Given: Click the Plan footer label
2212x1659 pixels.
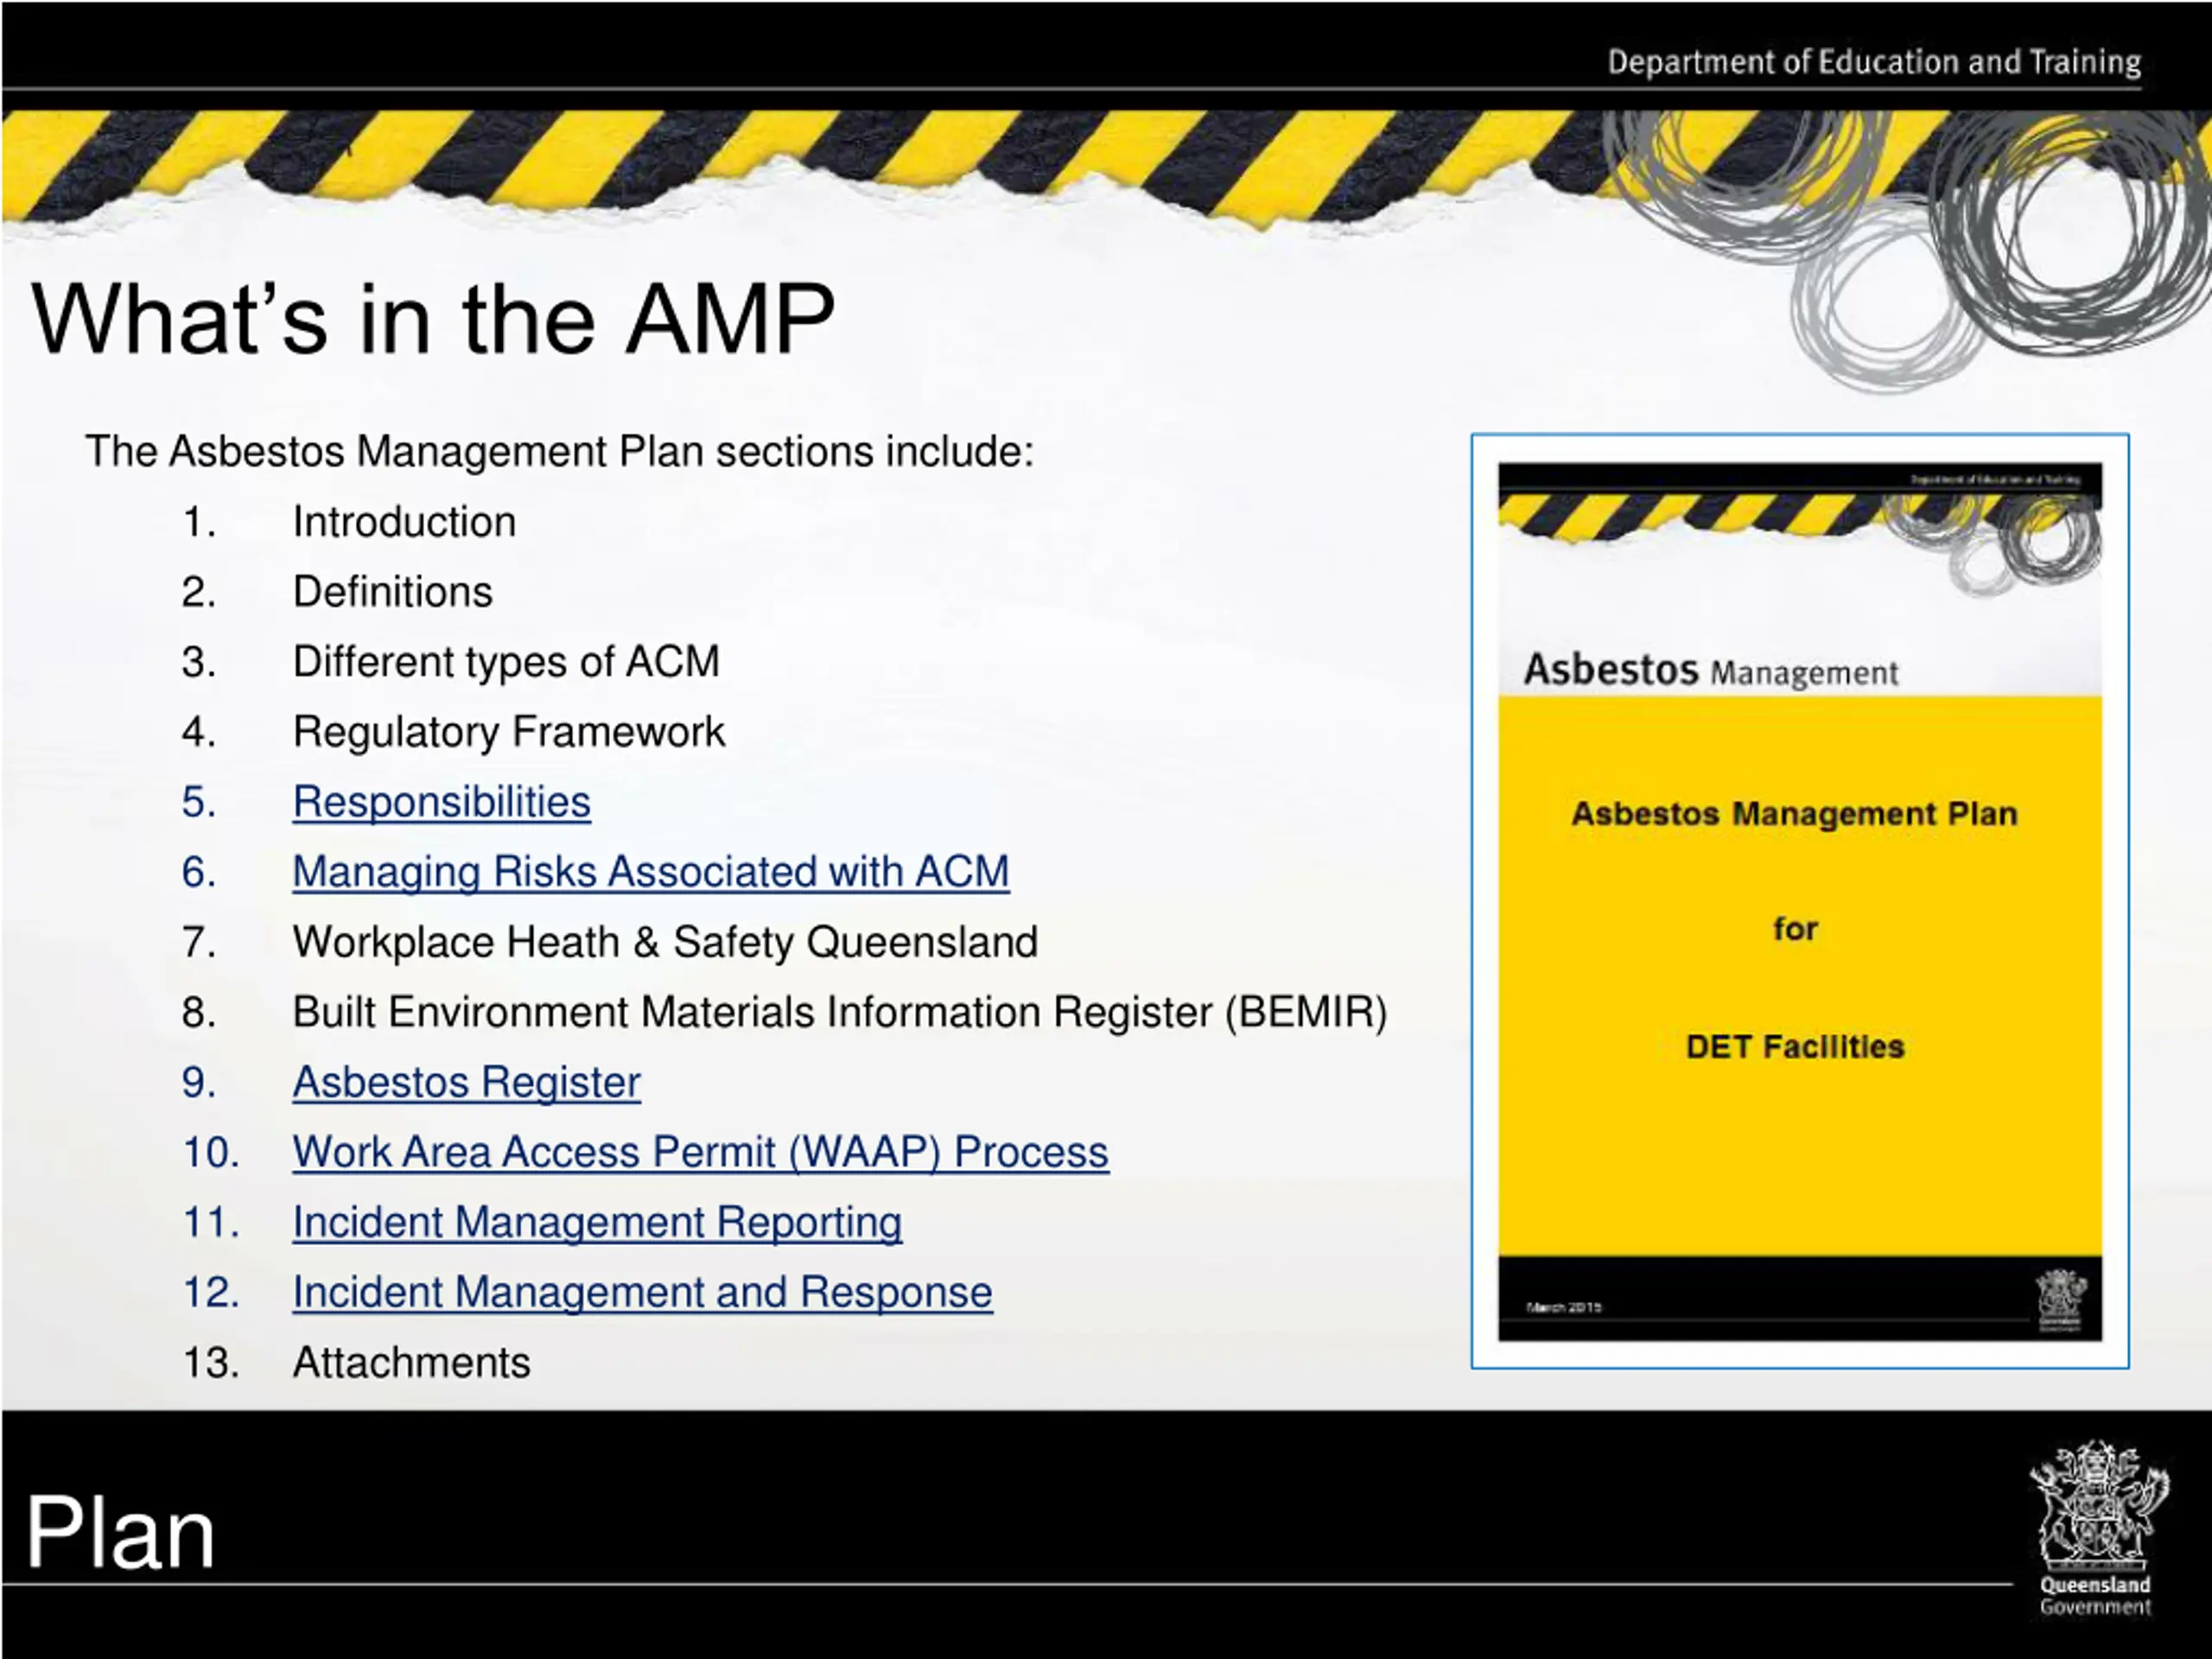Looking at the screenshot, I should (120, 1533).
